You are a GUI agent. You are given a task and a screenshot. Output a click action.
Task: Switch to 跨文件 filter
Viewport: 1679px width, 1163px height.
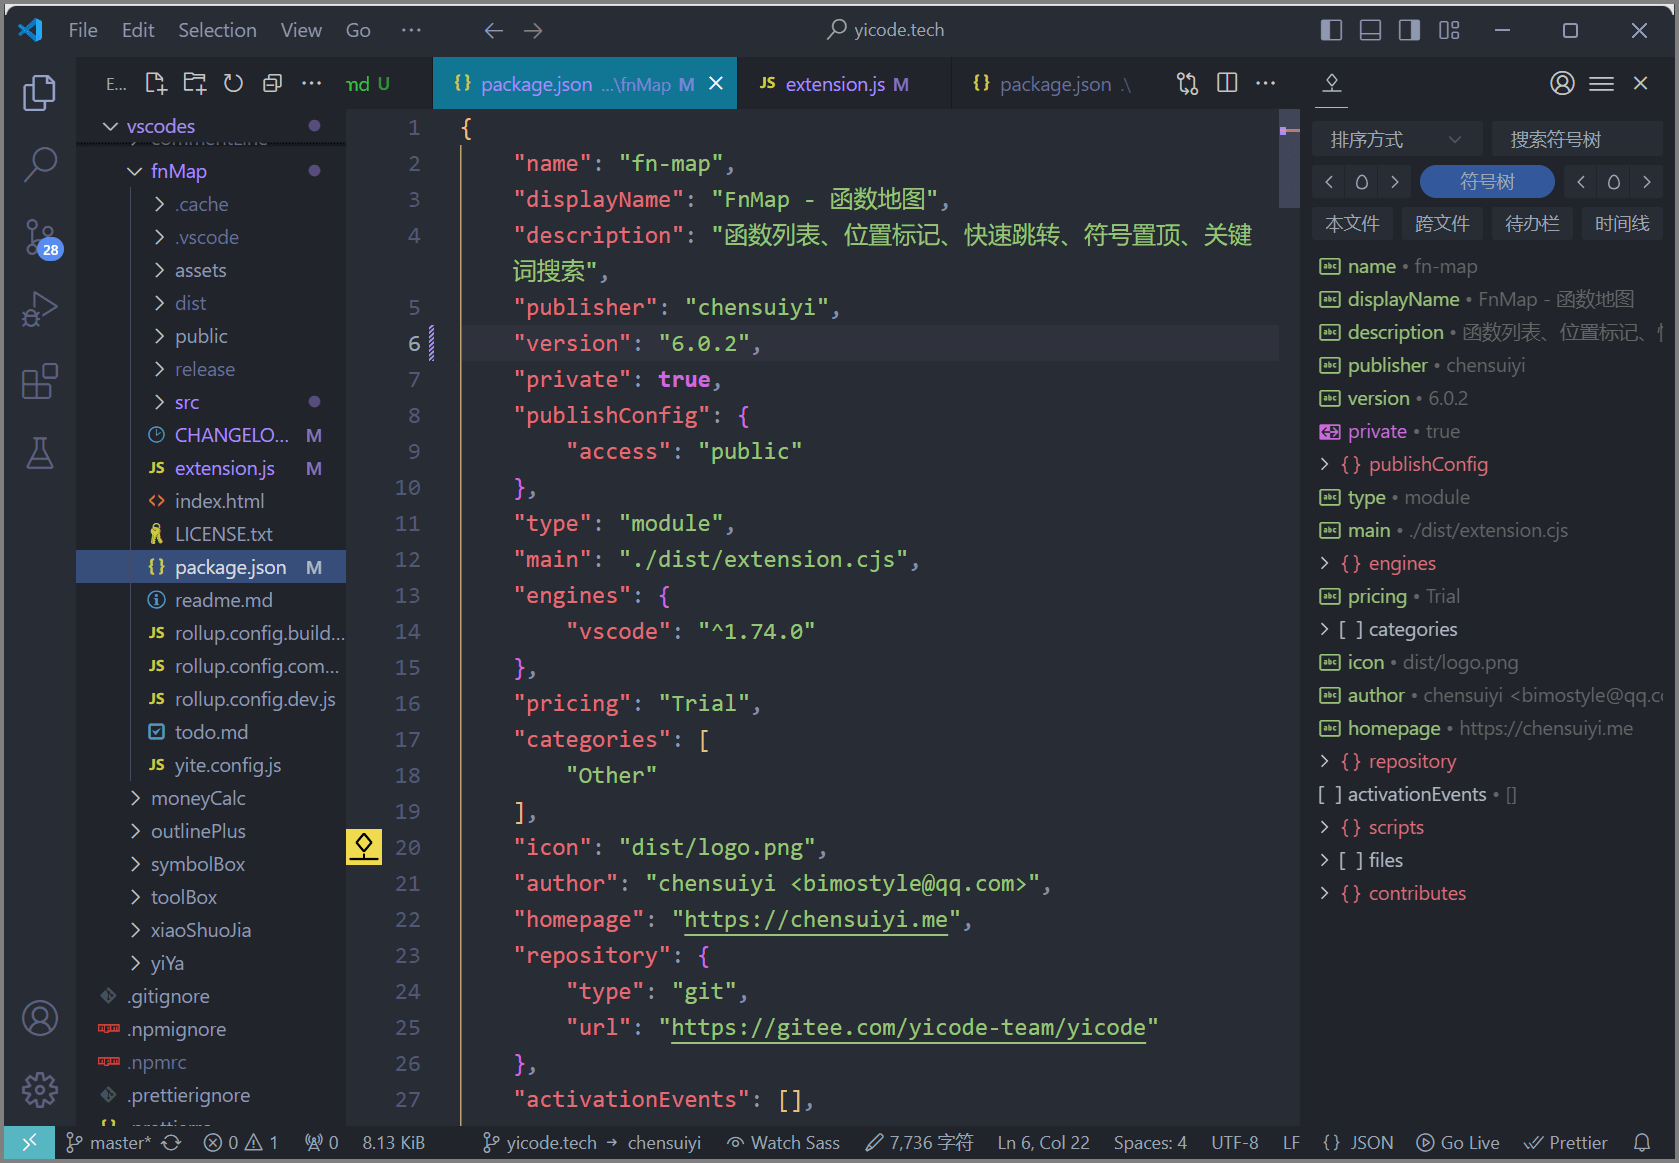click(1442, 224)
